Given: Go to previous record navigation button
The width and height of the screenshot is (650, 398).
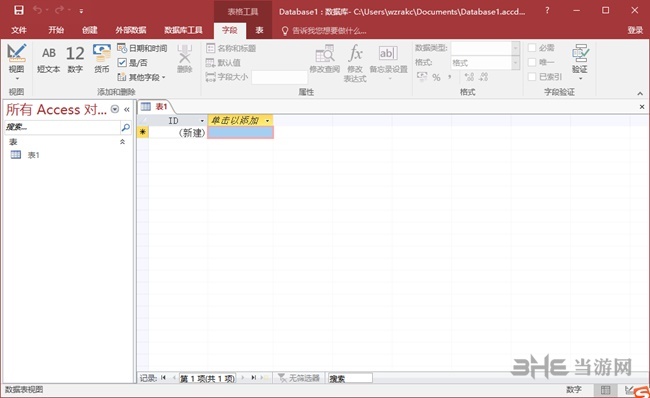Looking at the screenshot, I should (173, 378).
